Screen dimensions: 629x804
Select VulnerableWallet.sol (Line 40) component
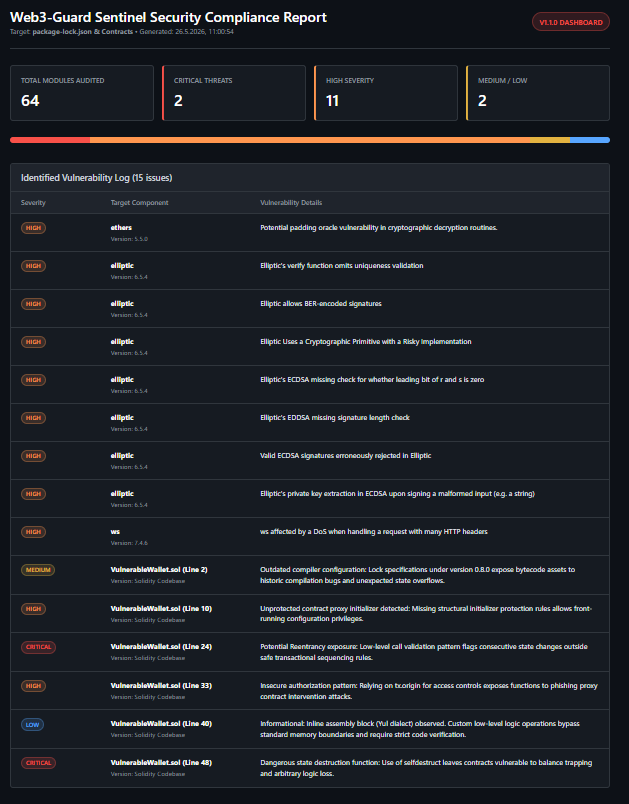point(161,723)
